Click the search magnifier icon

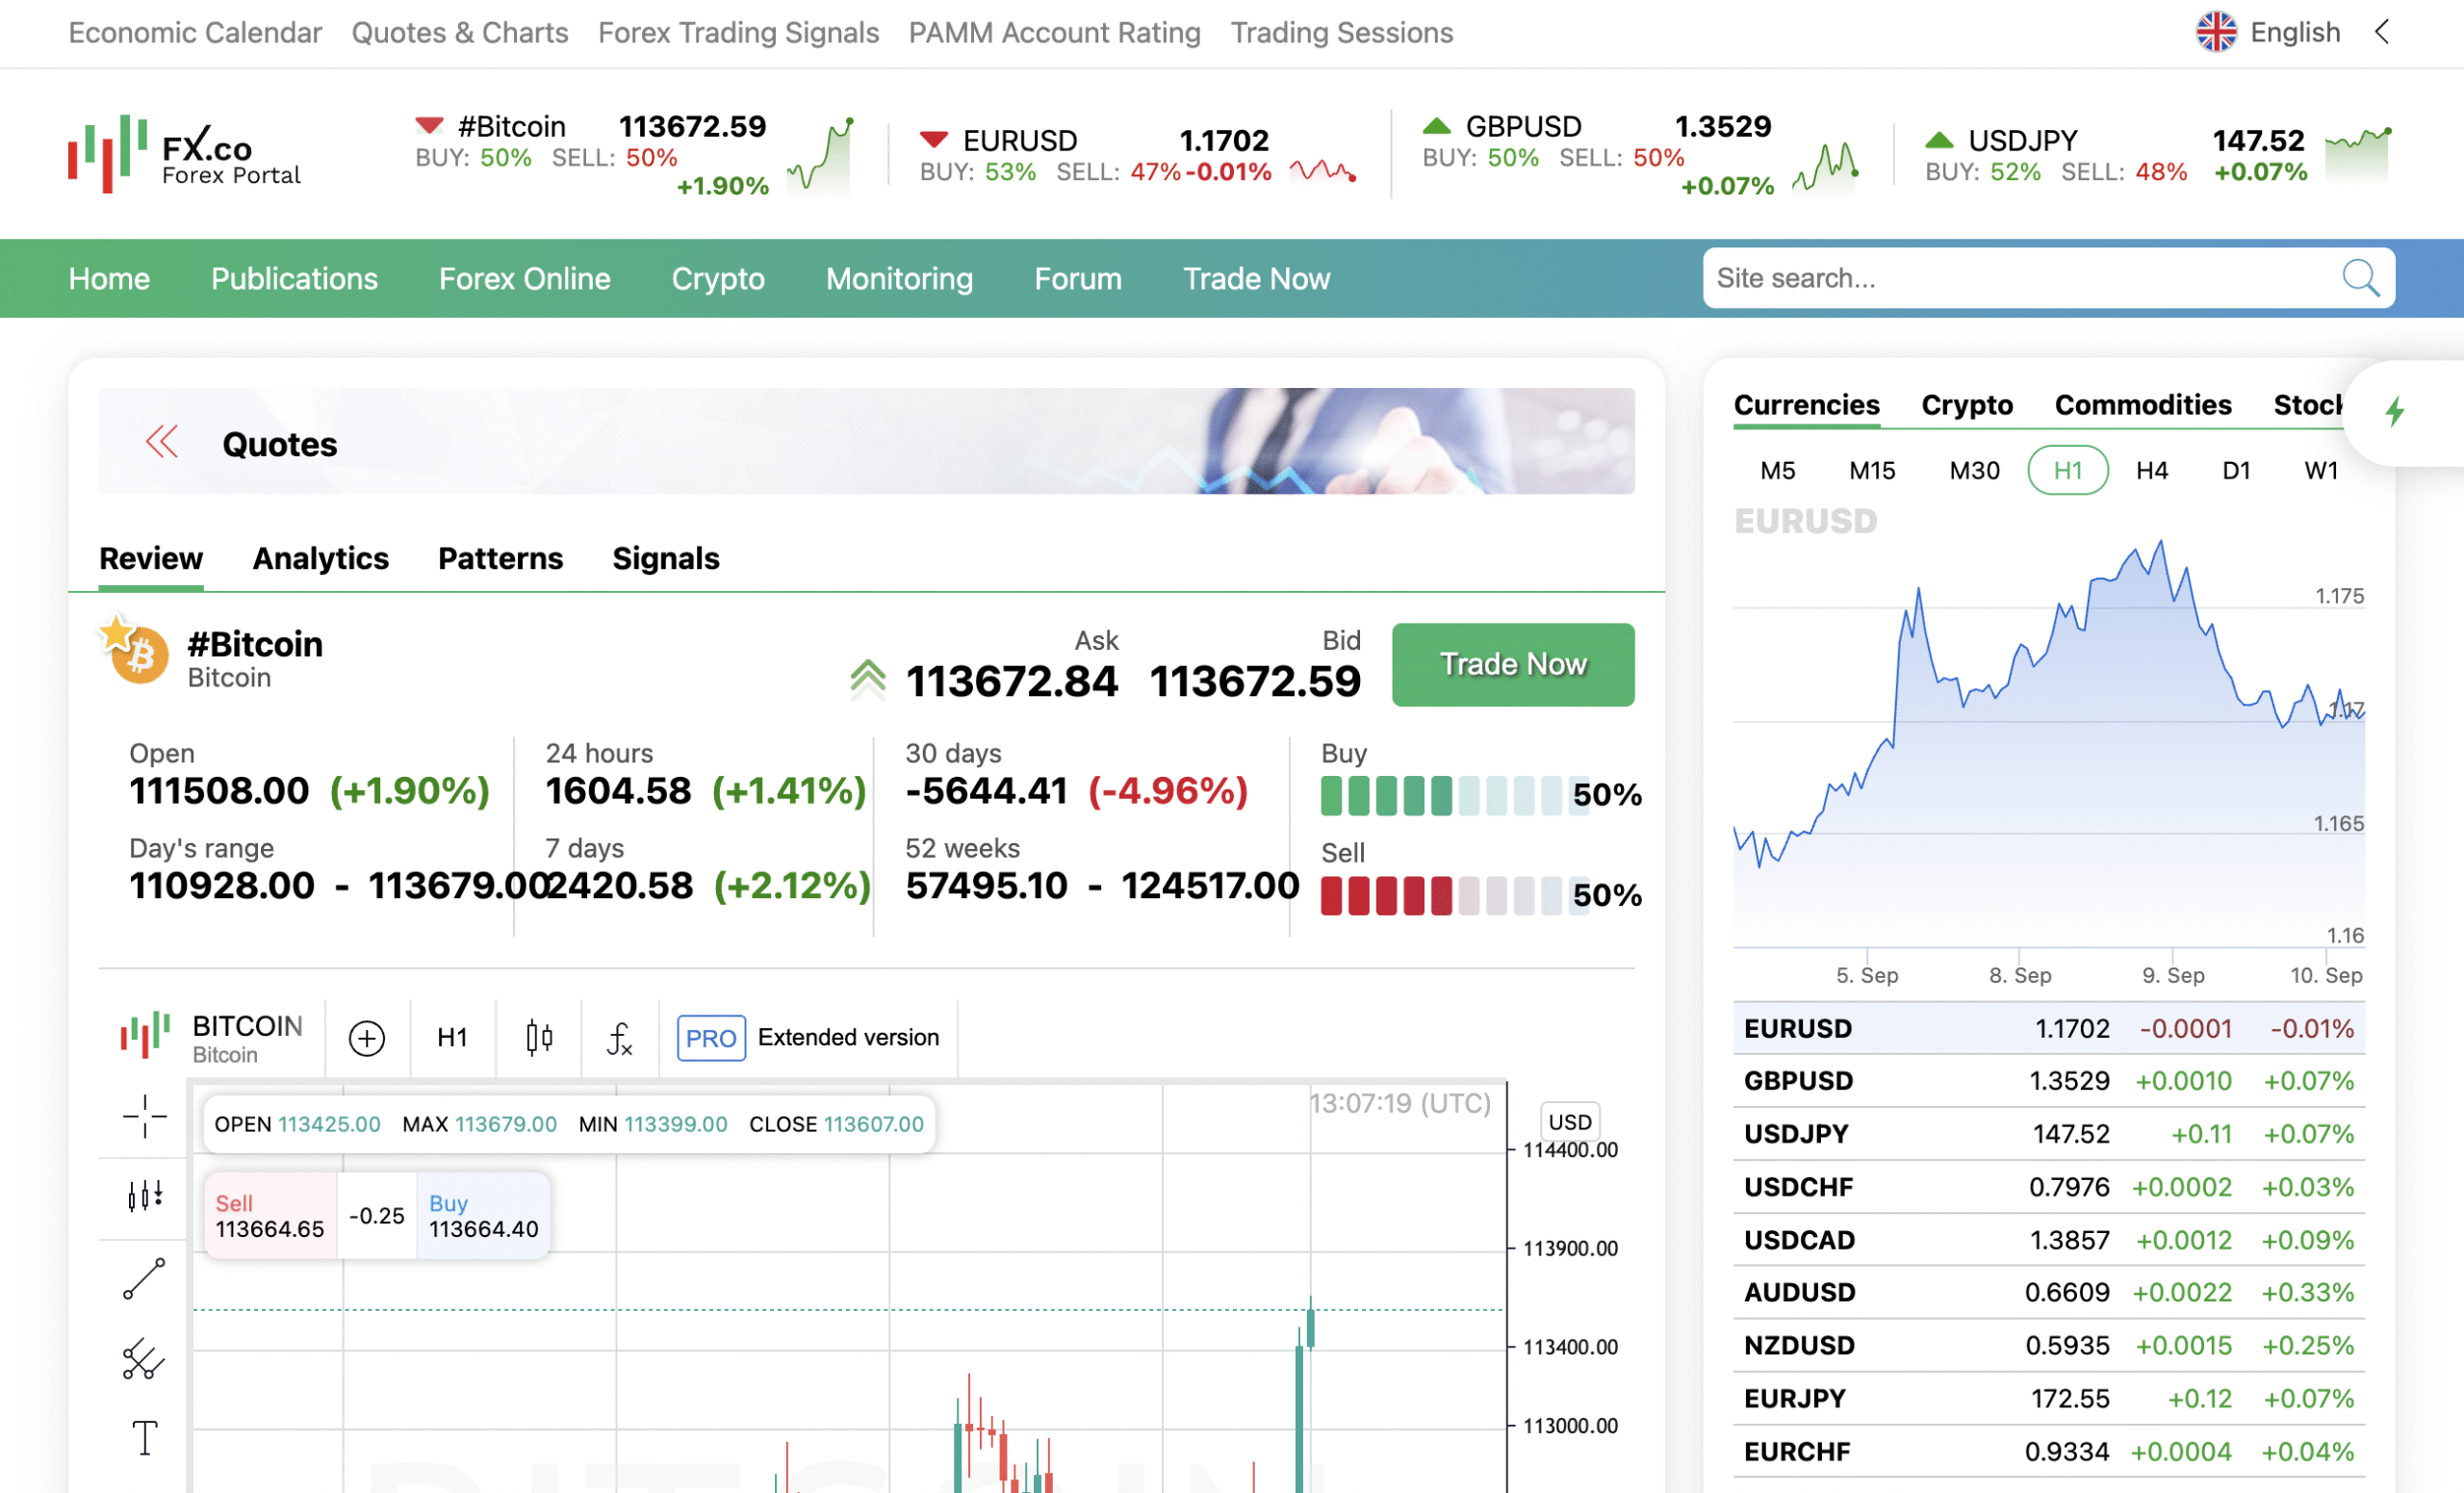(x=2360, y=278)
